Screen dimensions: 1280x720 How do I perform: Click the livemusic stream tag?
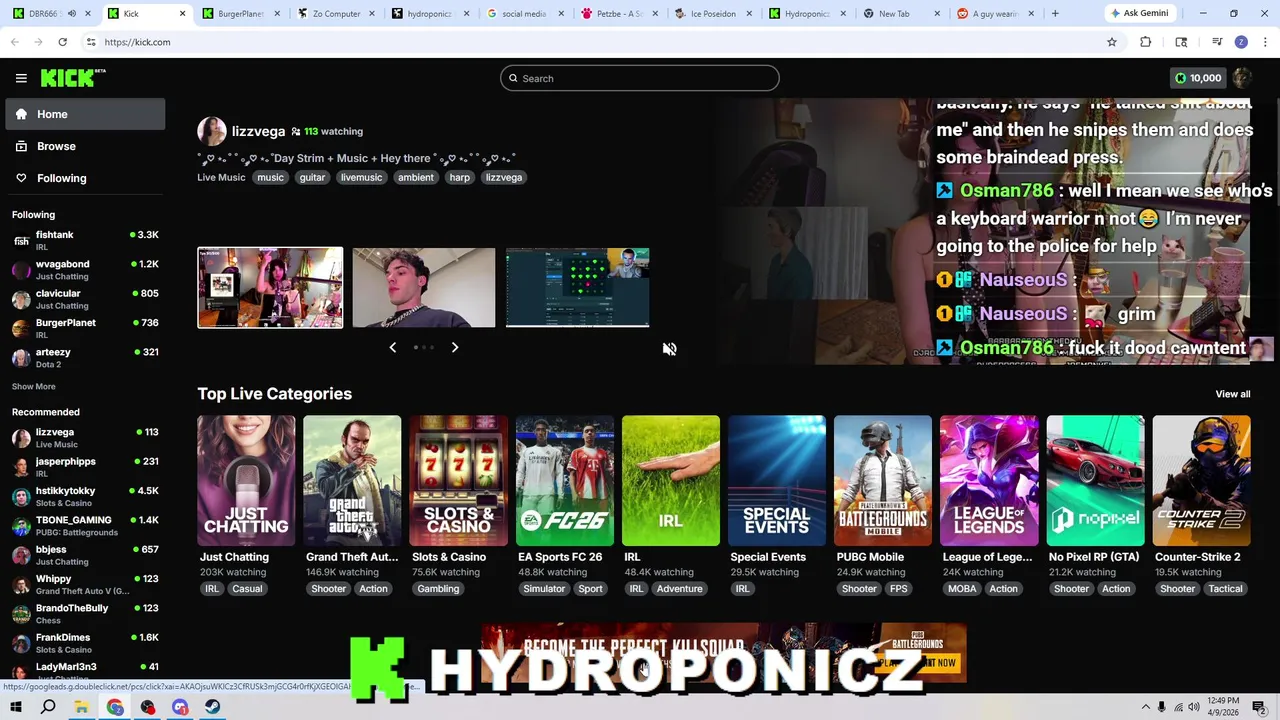361,177
